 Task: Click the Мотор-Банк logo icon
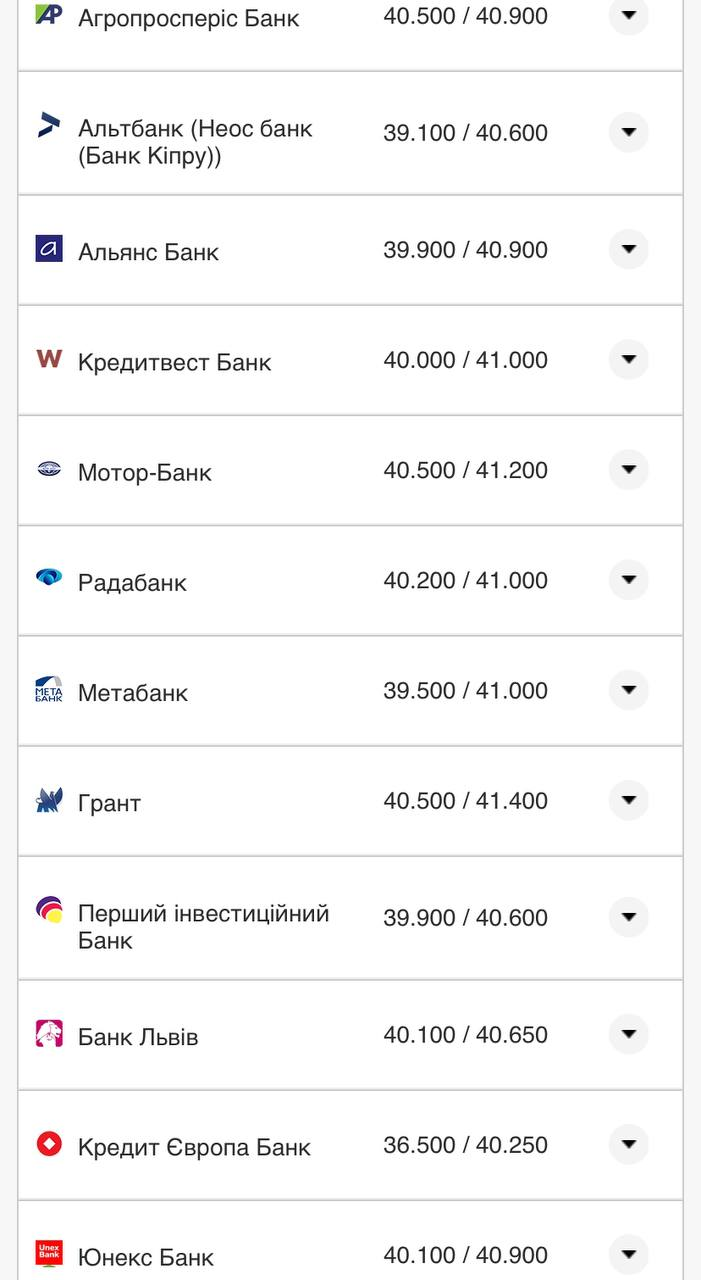49,469
